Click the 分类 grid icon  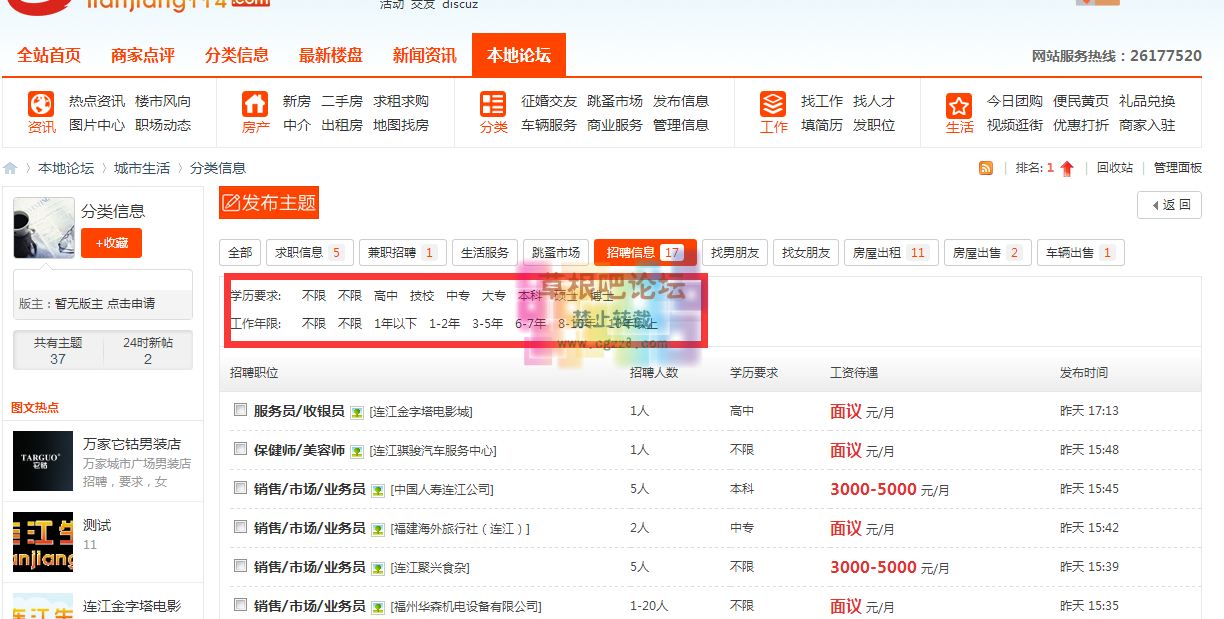click(491, 103)
